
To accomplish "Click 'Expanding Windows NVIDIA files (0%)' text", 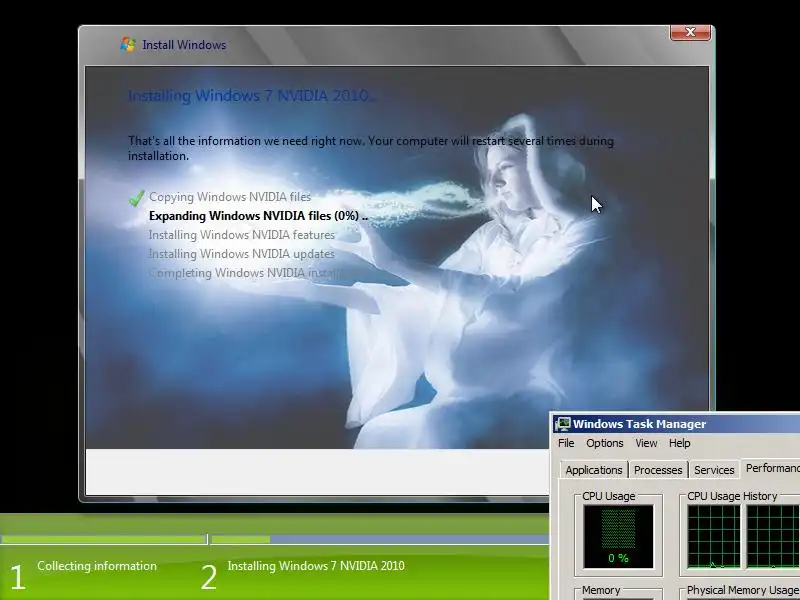I will click(x=258, y=216).
